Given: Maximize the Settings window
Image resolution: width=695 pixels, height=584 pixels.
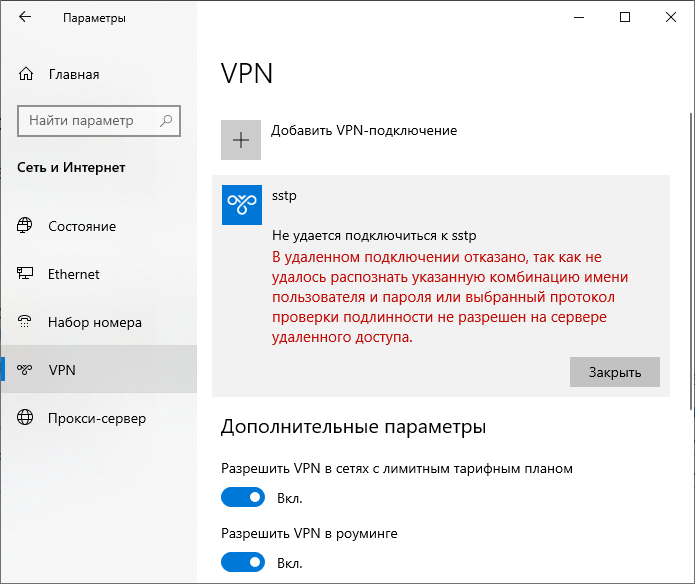Looking at the screenshot, I should (625, 17).
